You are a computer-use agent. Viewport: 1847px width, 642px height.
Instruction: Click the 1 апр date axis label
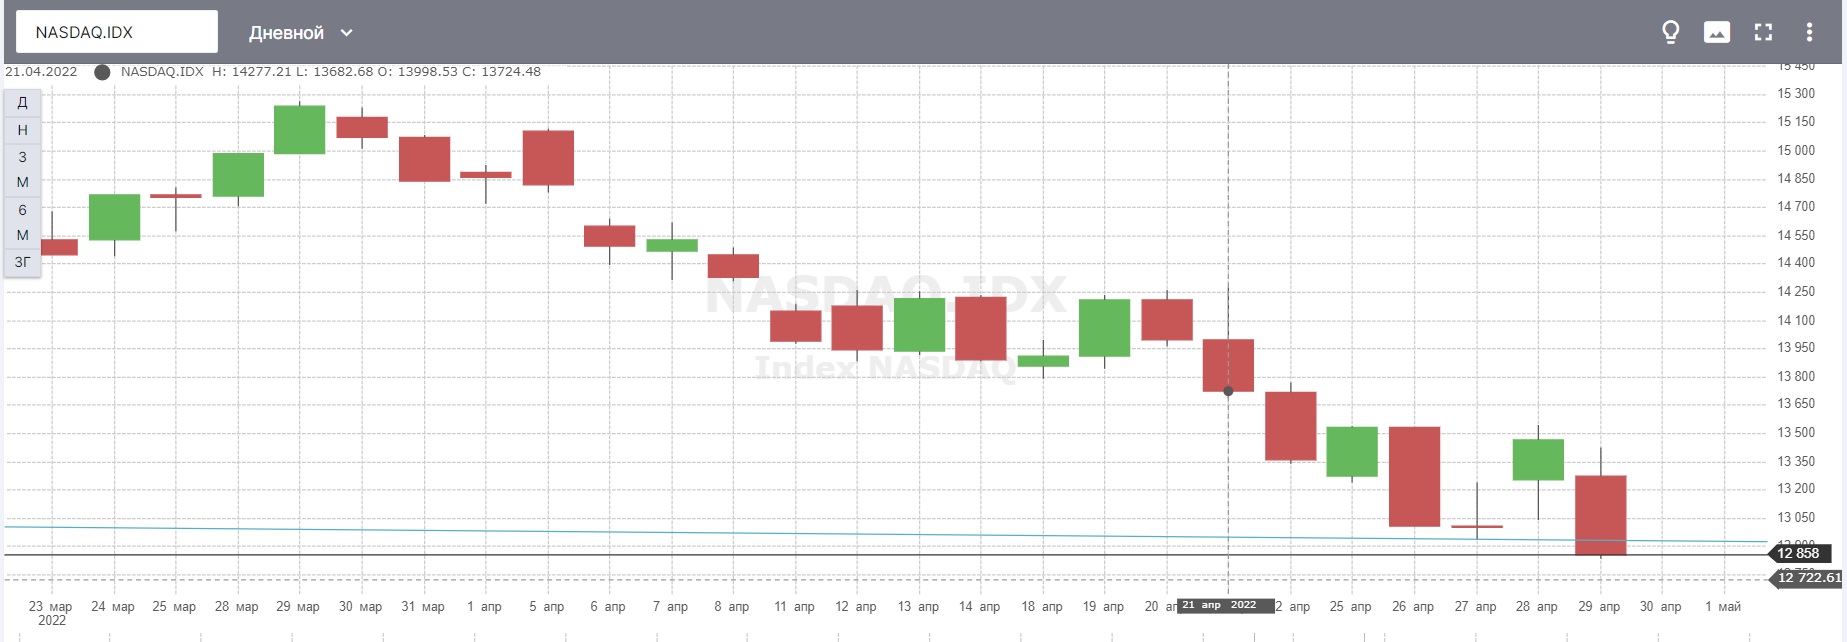pos(484,607)
